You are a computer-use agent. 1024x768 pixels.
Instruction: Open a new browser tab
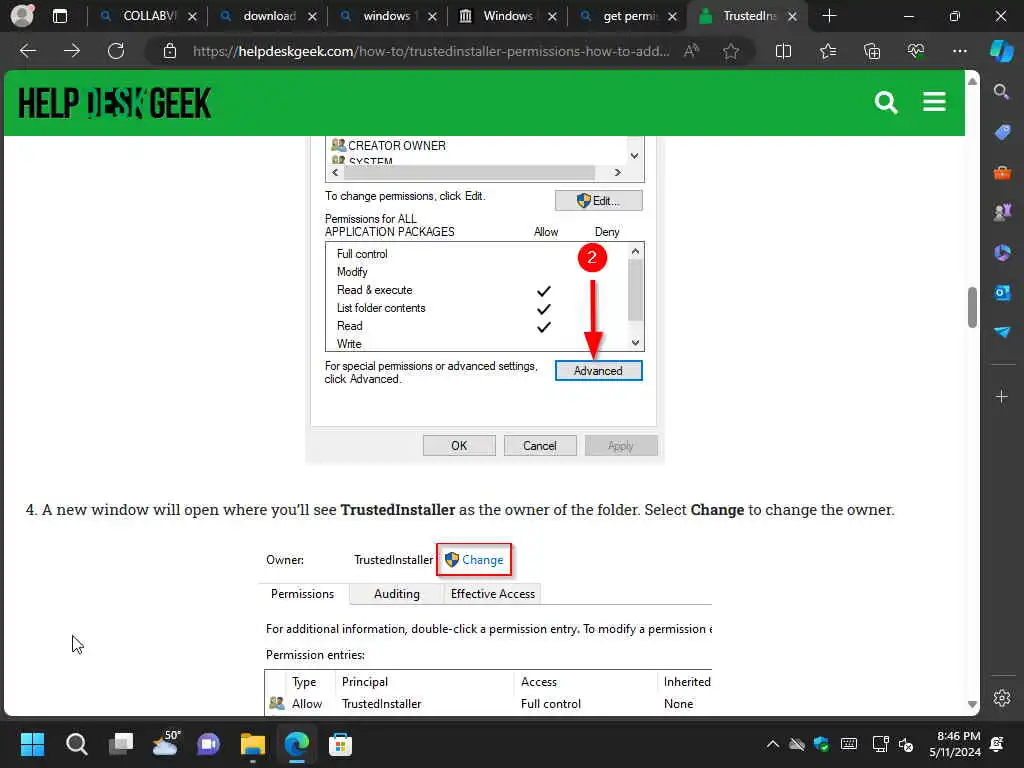(x=829, y=16)
